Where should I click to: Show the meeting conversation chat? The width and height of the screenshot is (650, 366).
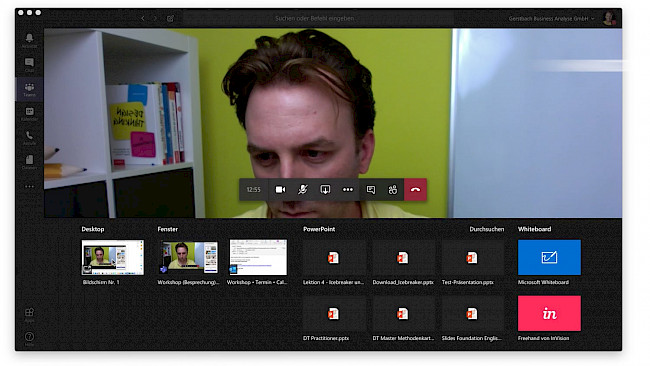(371, 189)
